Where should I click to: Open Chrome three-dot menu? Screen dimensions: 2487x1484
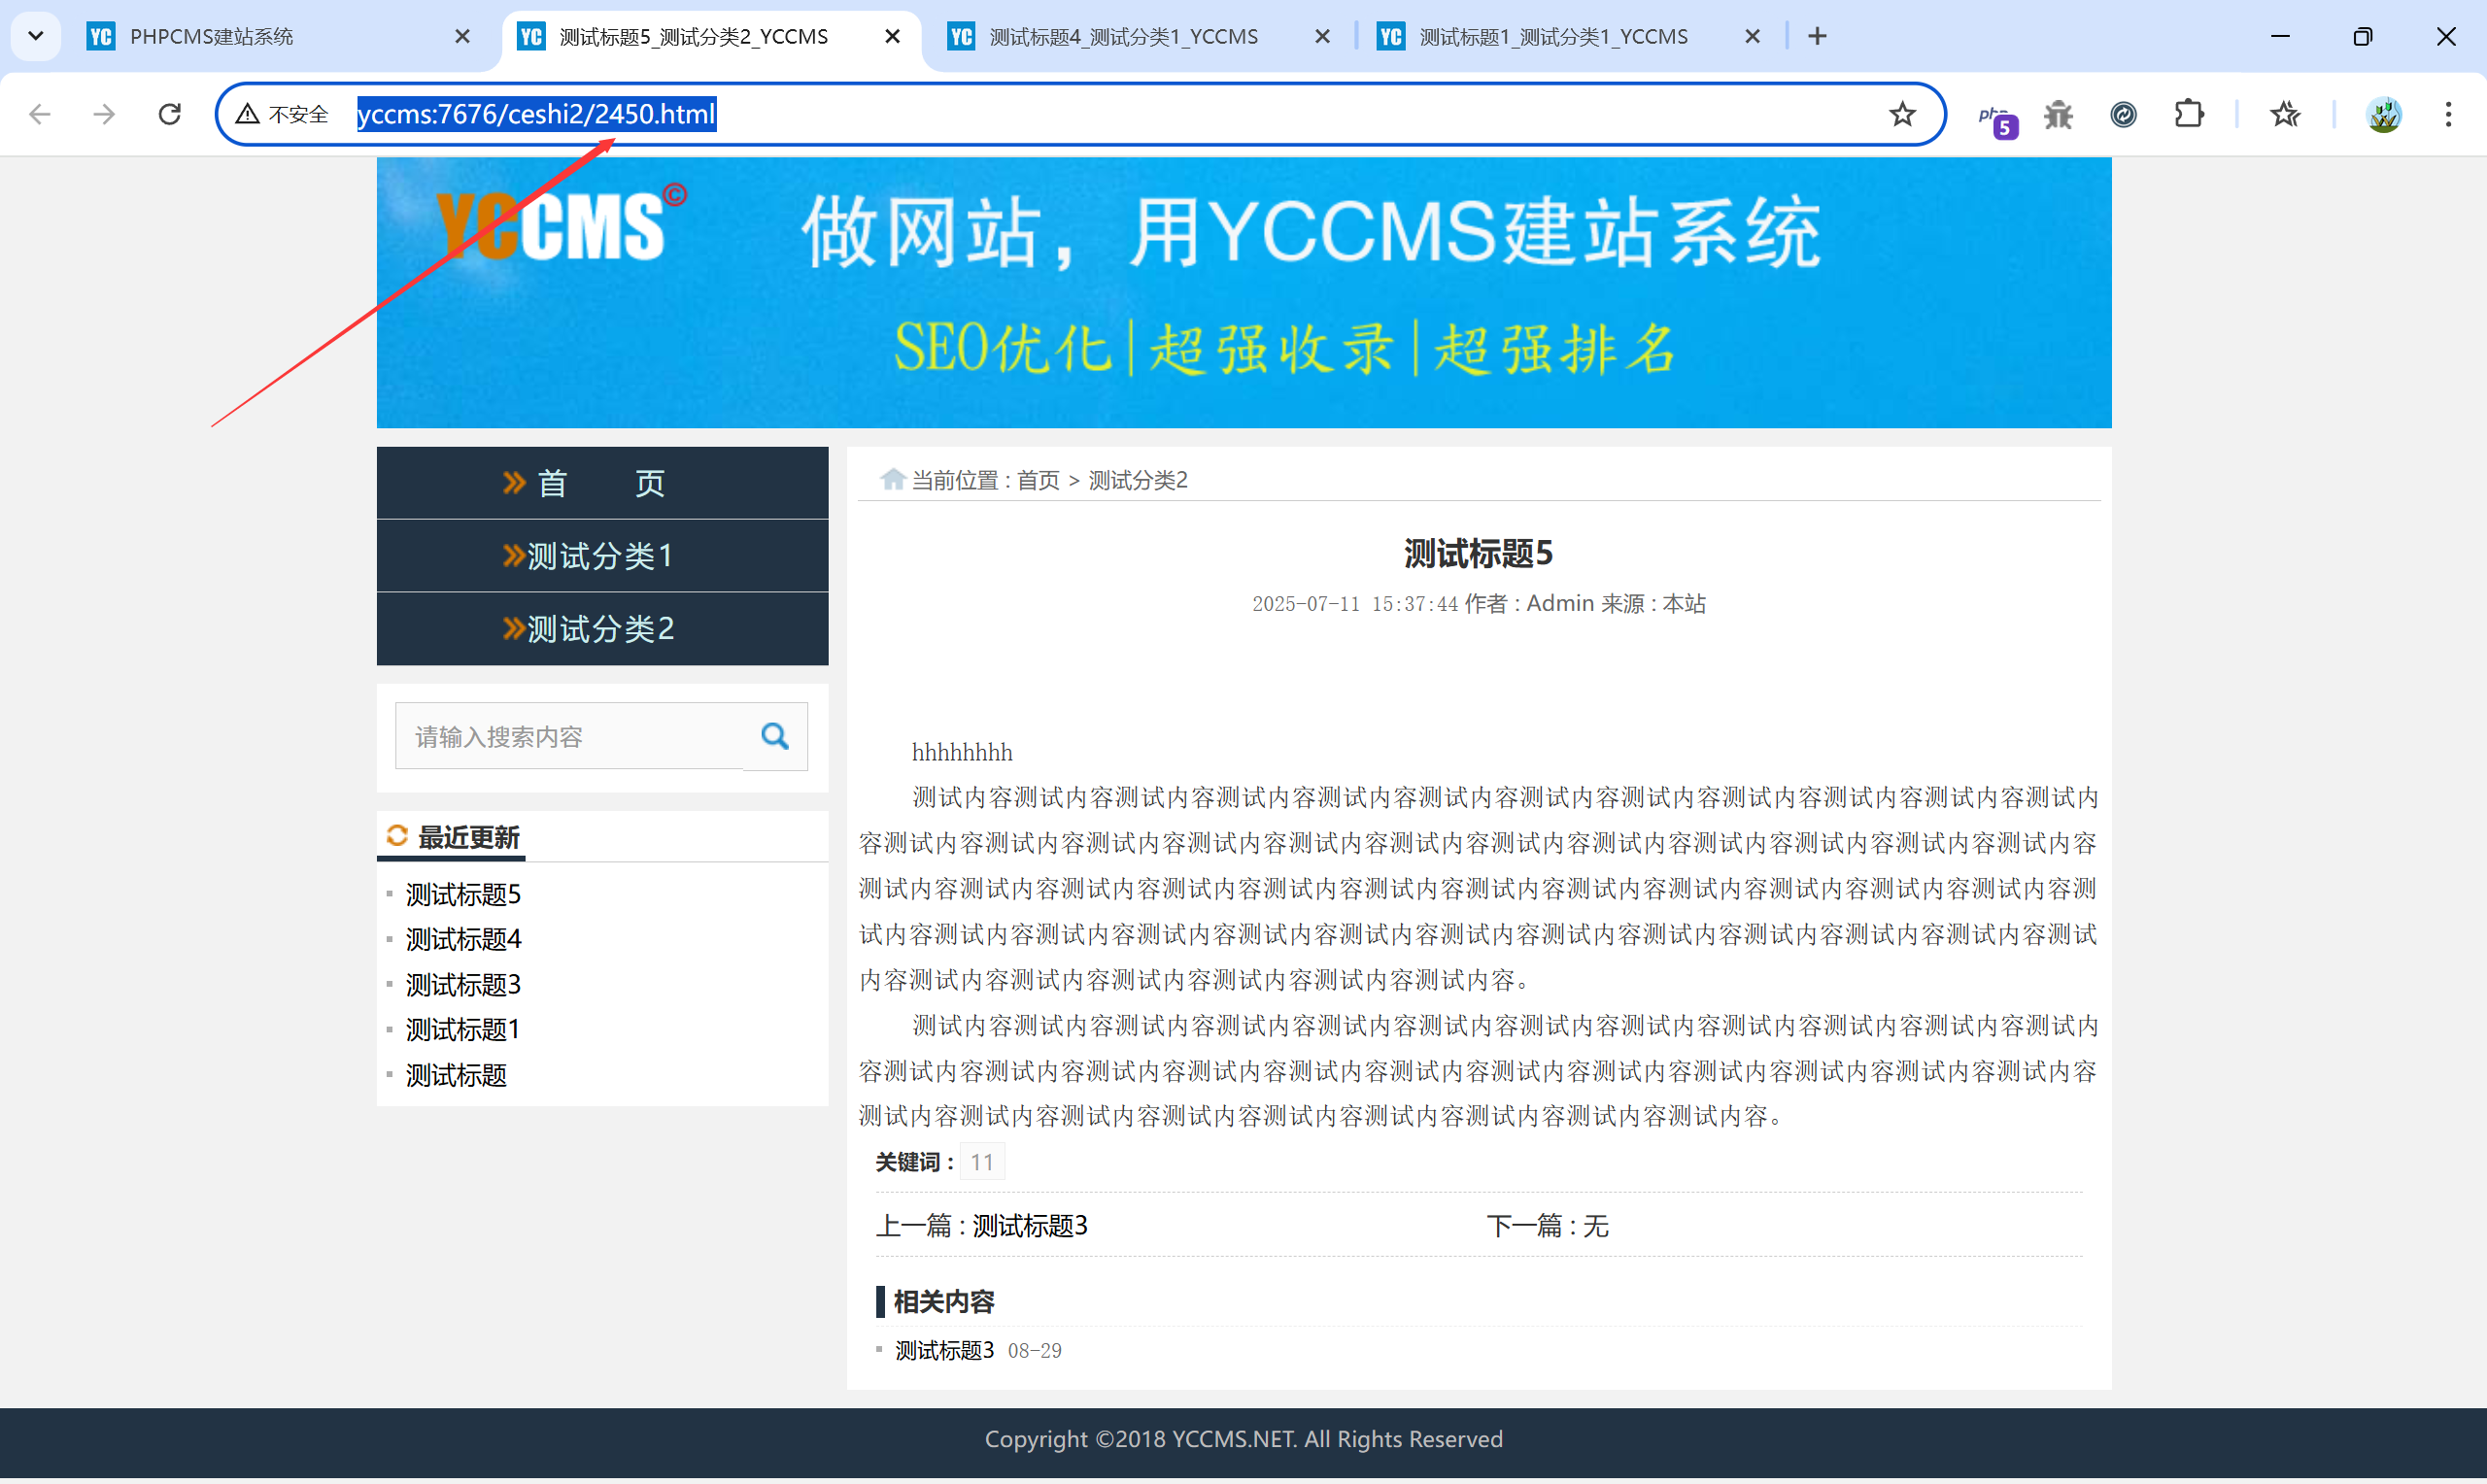click(x=2447, y=114)
